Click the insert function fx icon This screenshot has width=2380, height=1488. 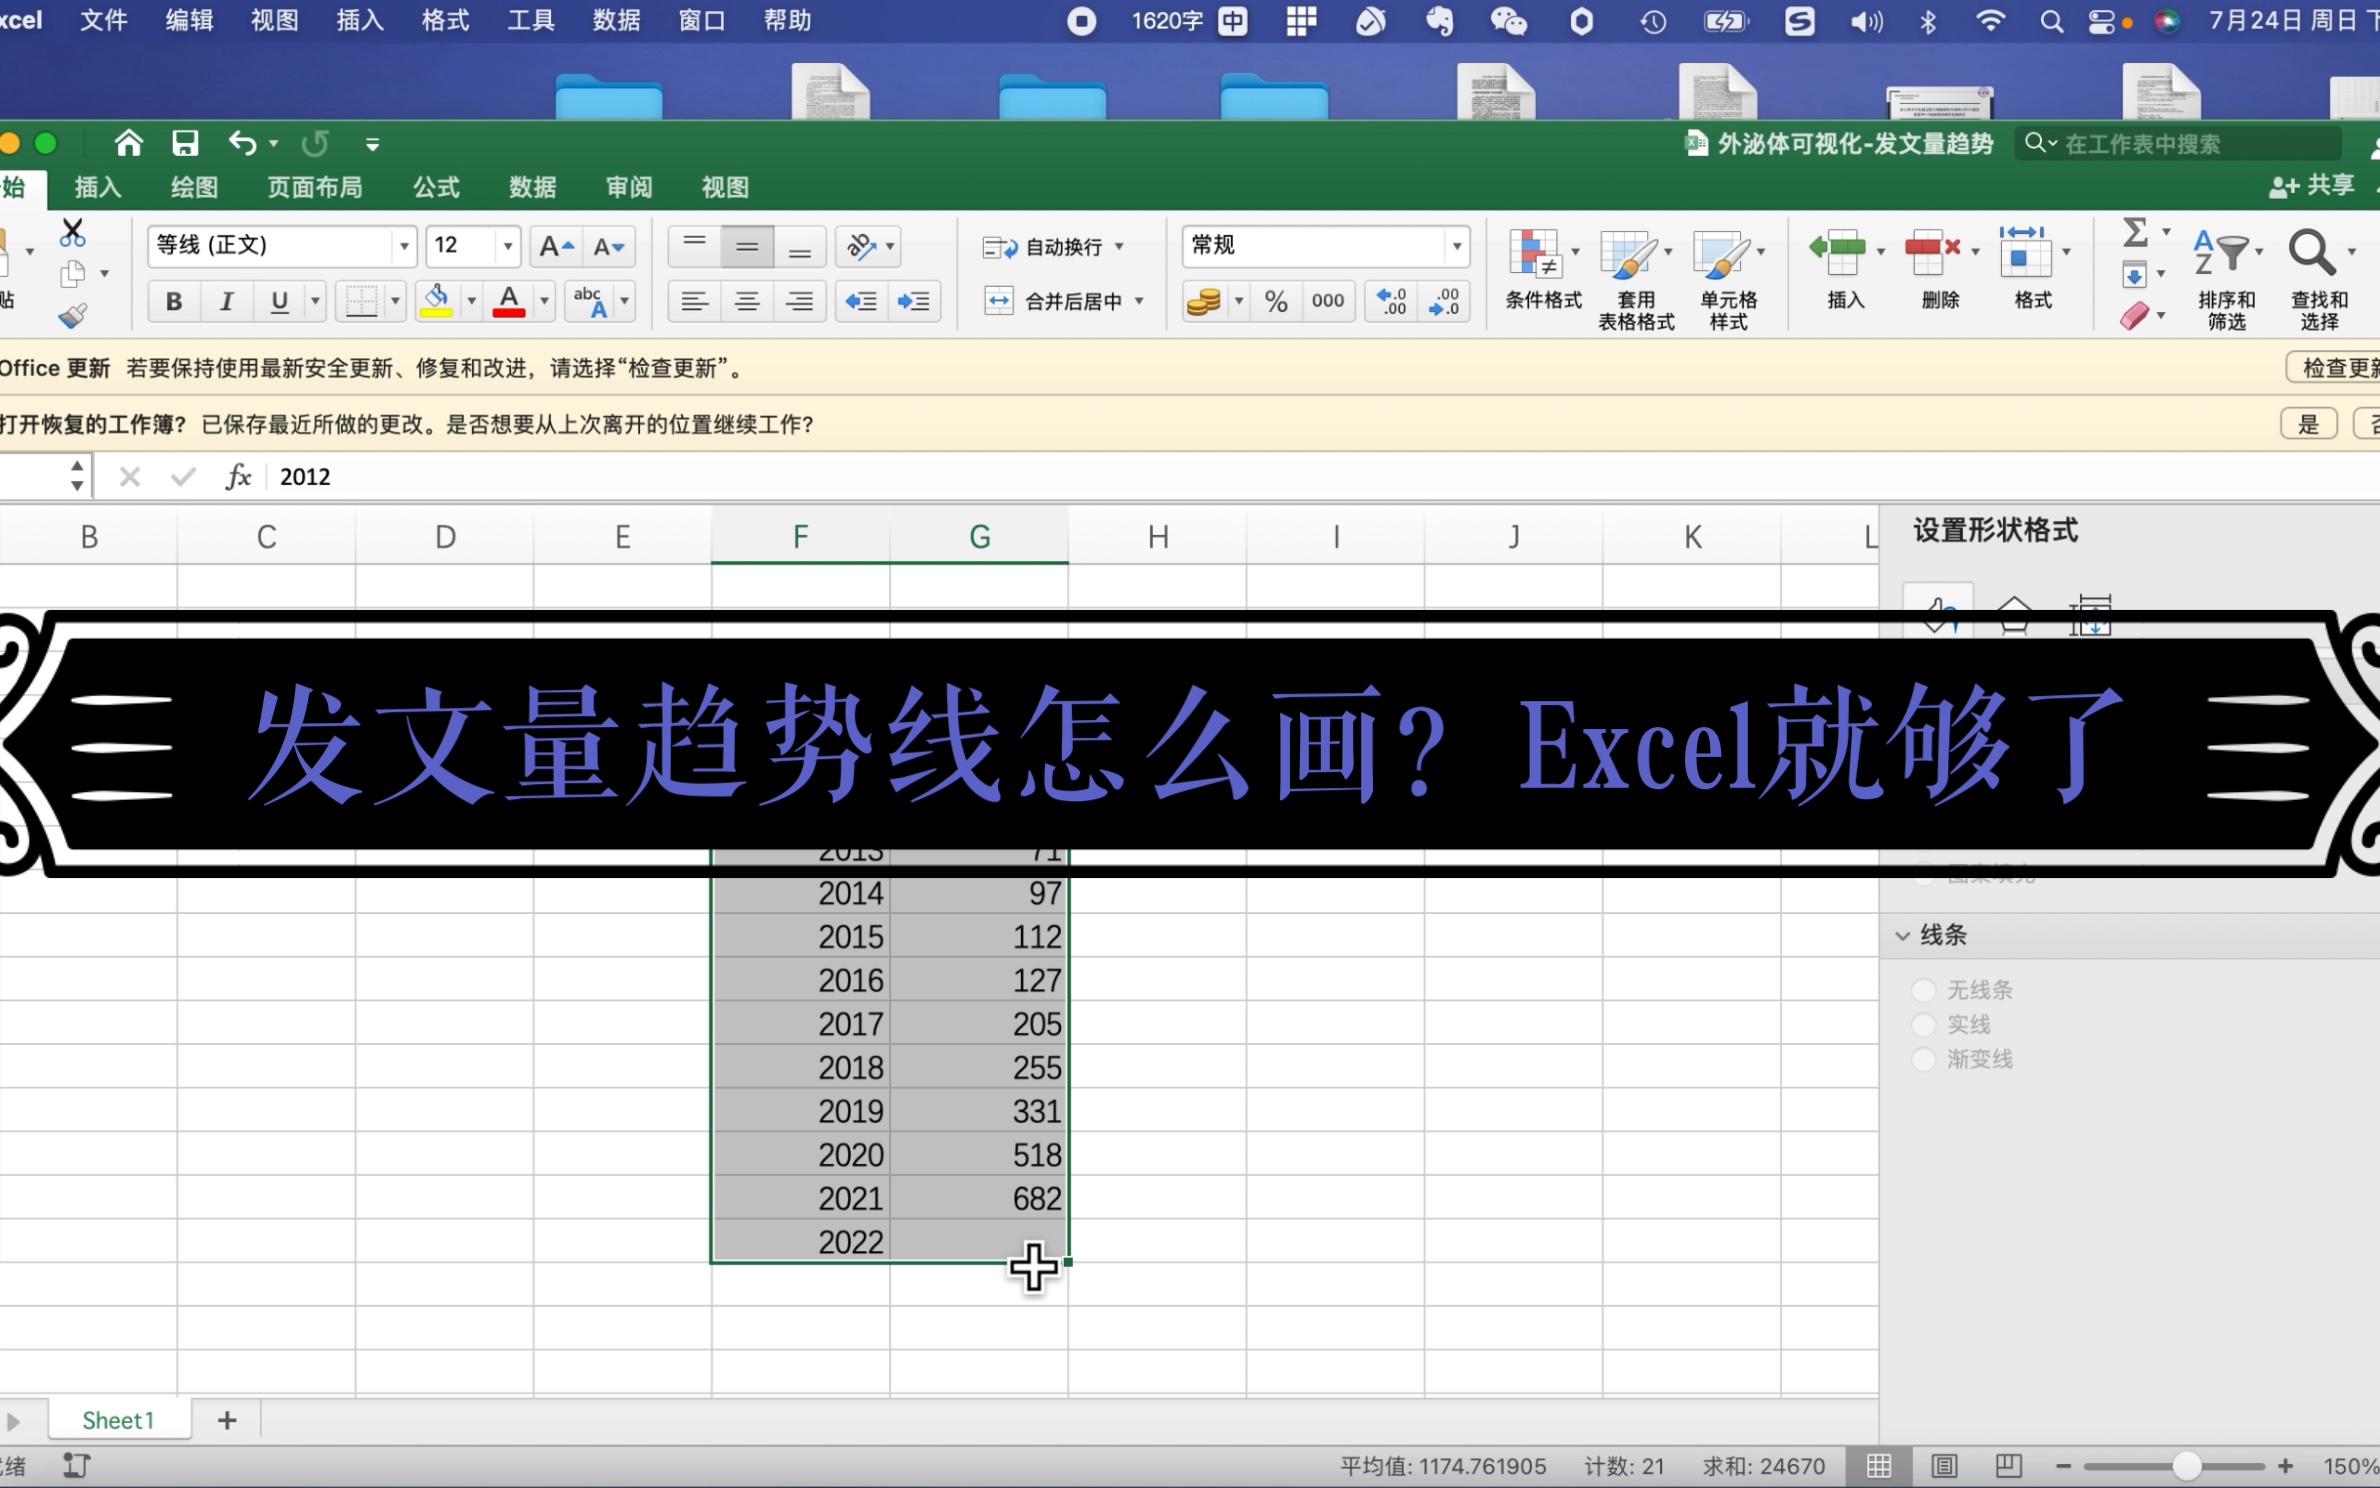pyautogui.click(x=237, y=477)
